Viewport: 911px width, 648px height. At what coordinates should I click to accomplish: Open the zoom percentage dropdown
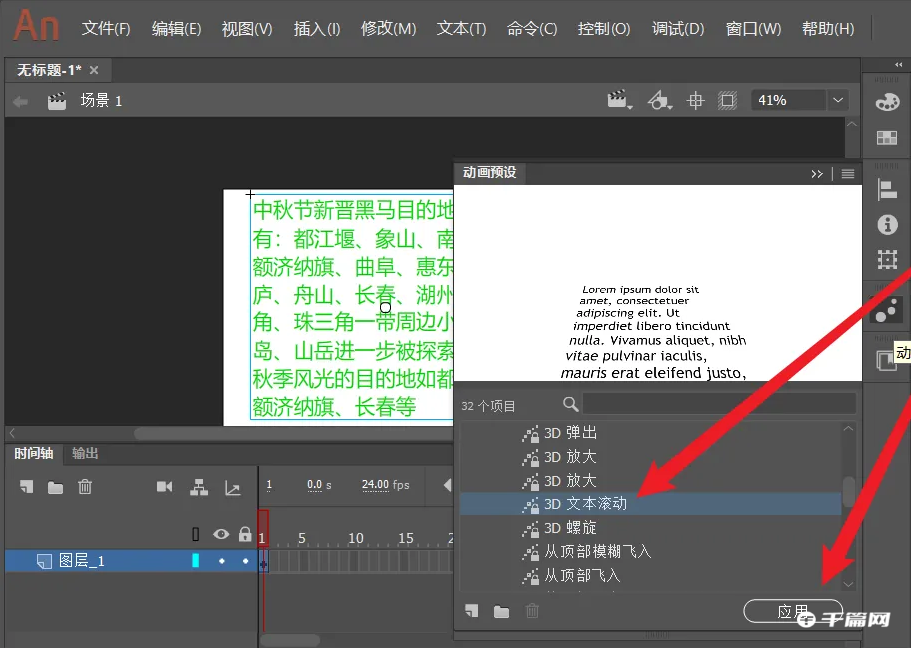coord(837,100)
